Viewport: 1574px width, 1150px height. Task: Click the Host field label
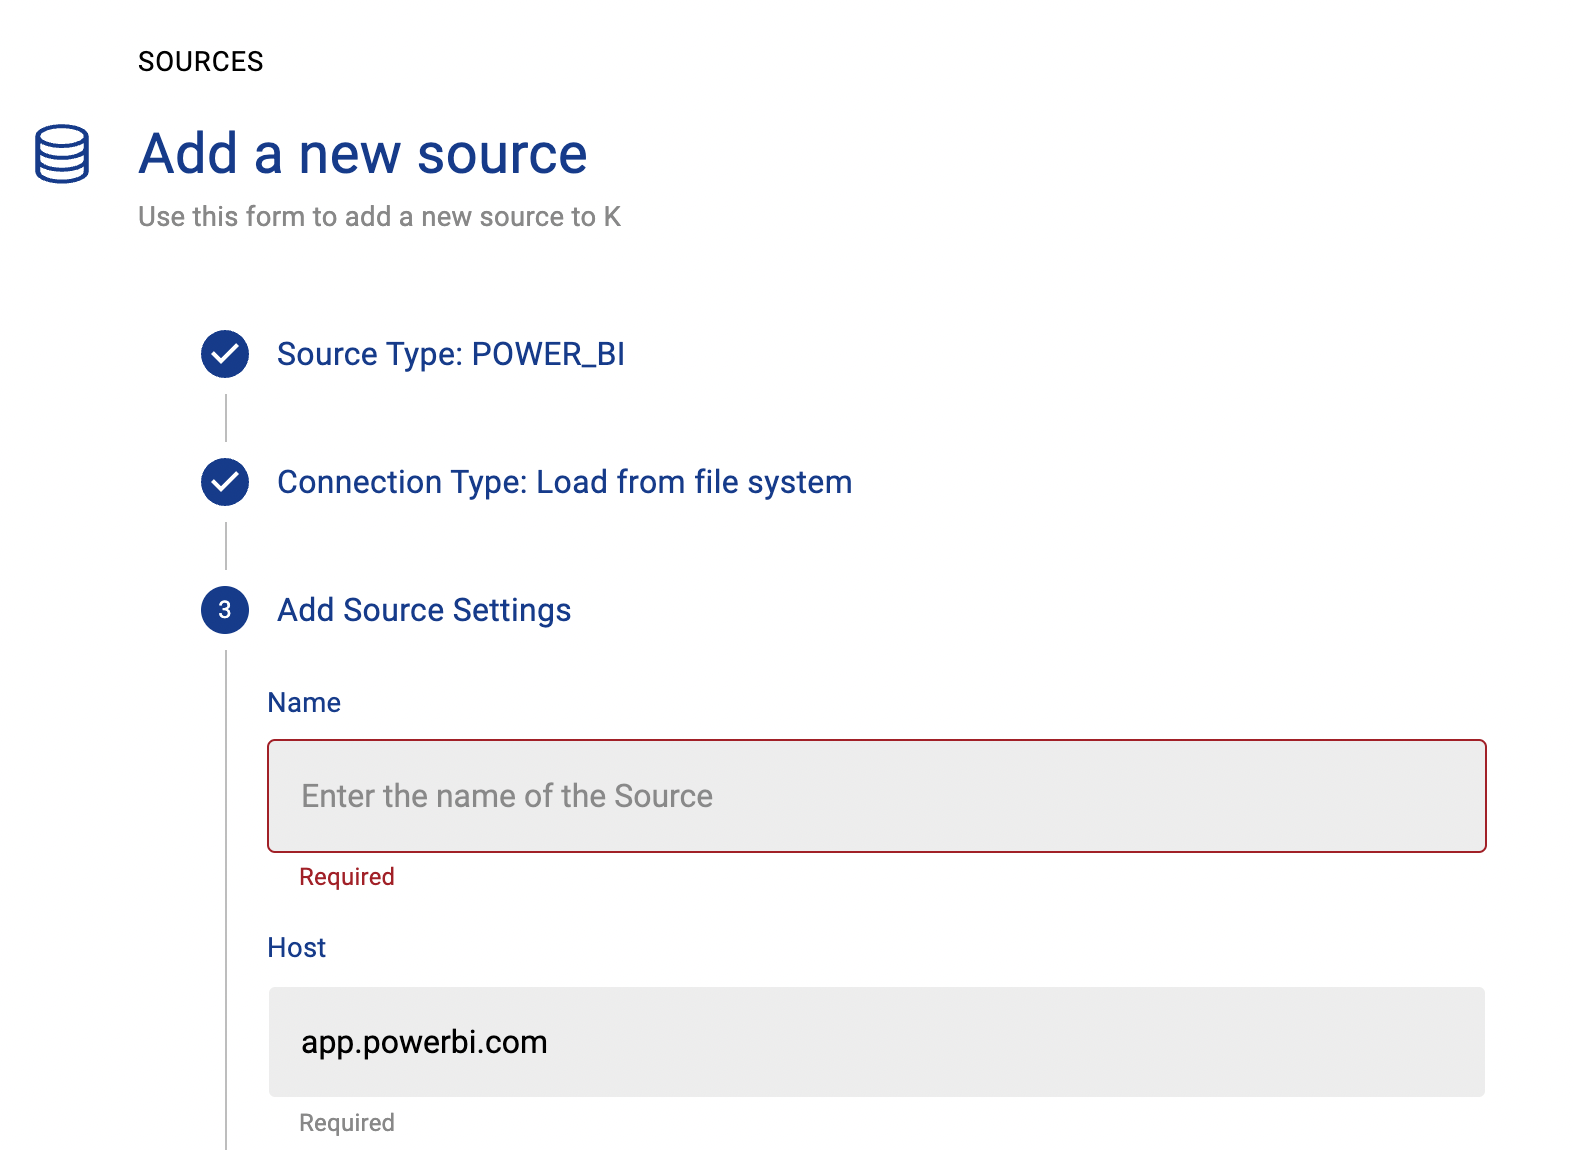coord(296,948)
